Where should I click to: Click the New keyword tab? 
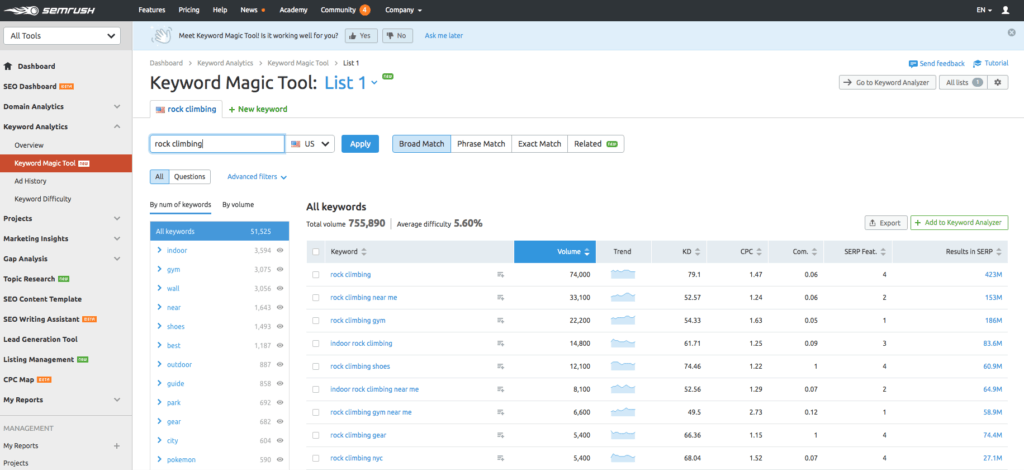click(258, 109)
